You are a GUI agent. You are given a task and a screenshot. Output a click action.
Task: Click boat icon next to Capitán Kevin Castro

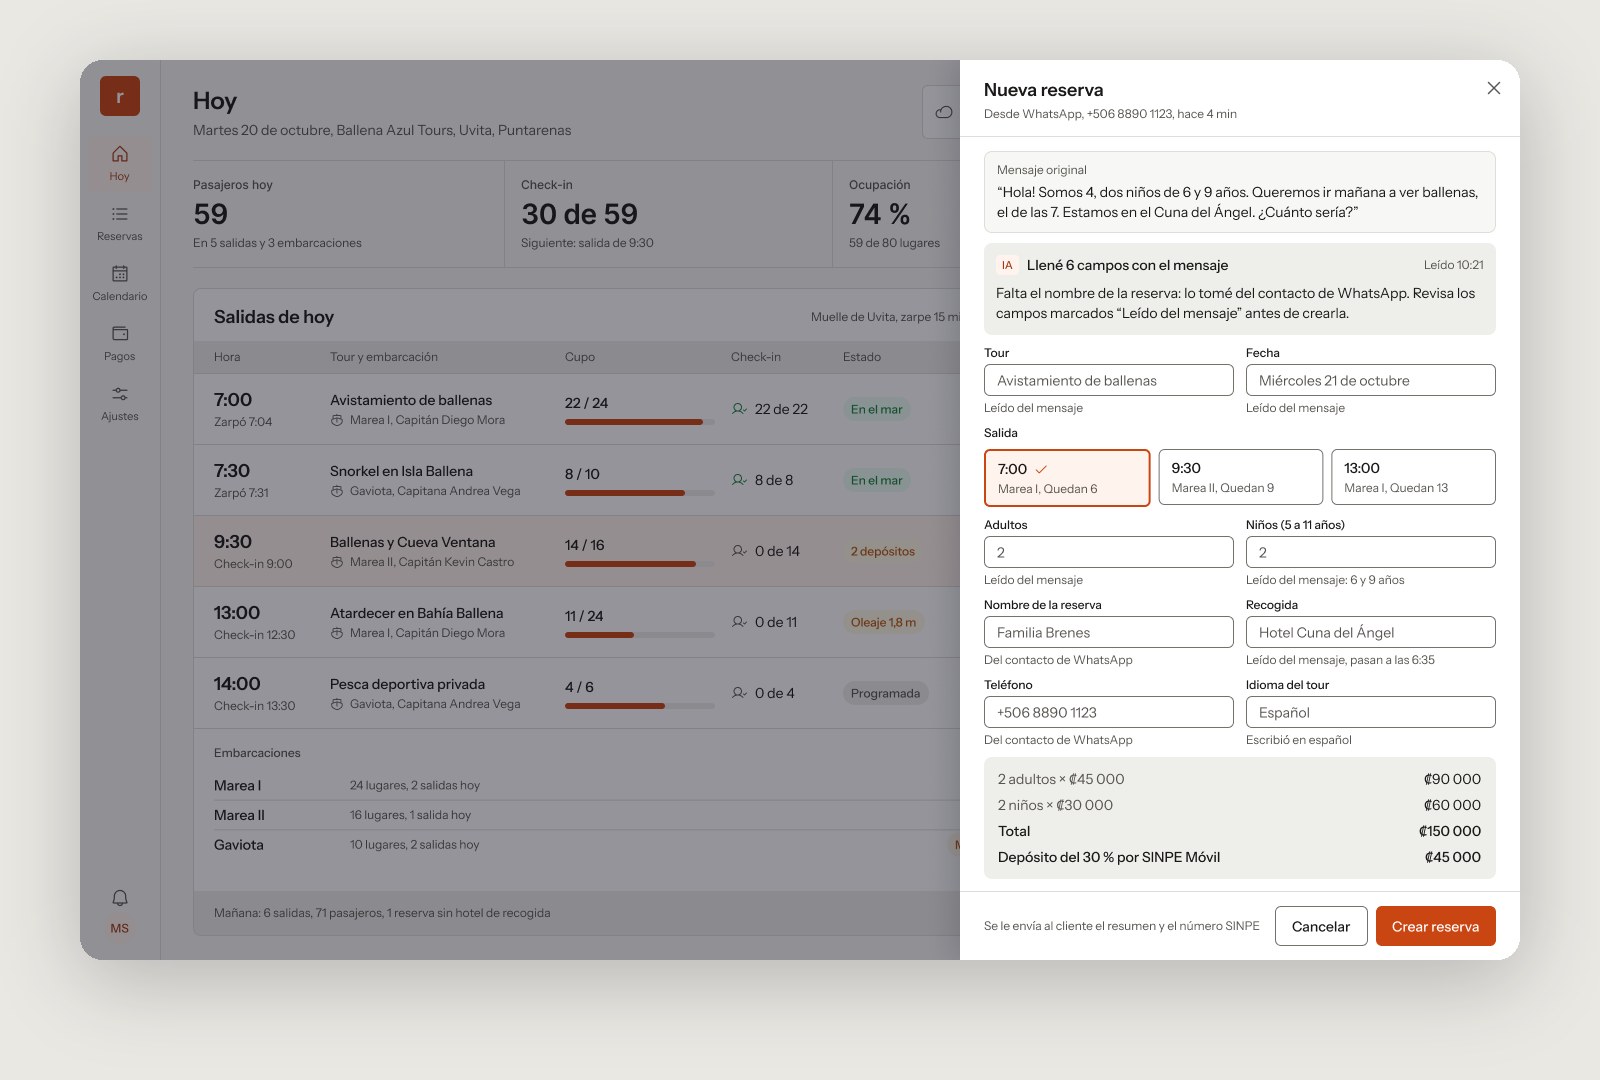point(337,562)
